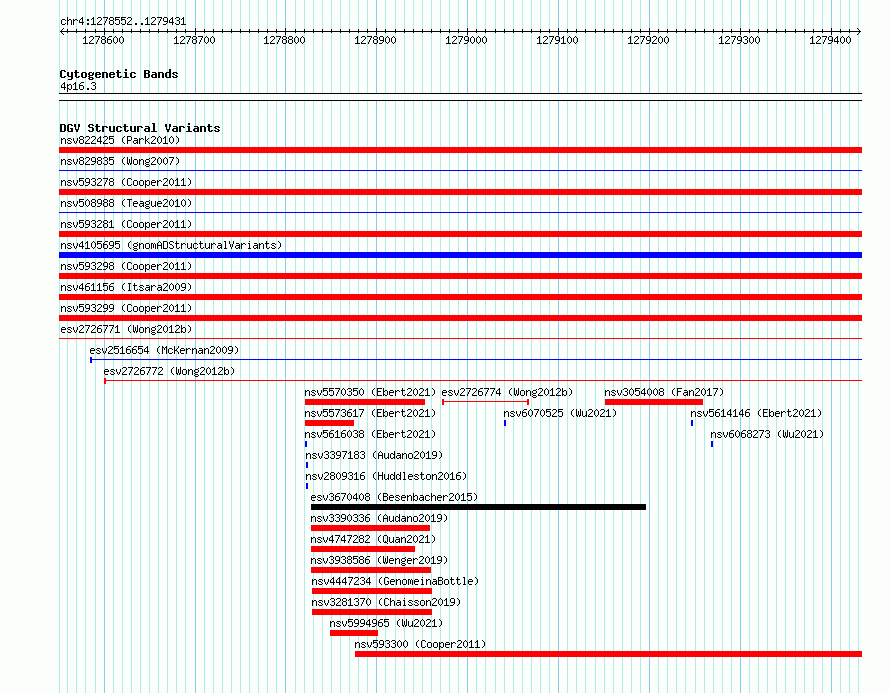Click the black esv3670408 Besenbacher2015 bar
The height and width of the screenshot is (693, 890).
pyautogui.click(x=478, y=507)
